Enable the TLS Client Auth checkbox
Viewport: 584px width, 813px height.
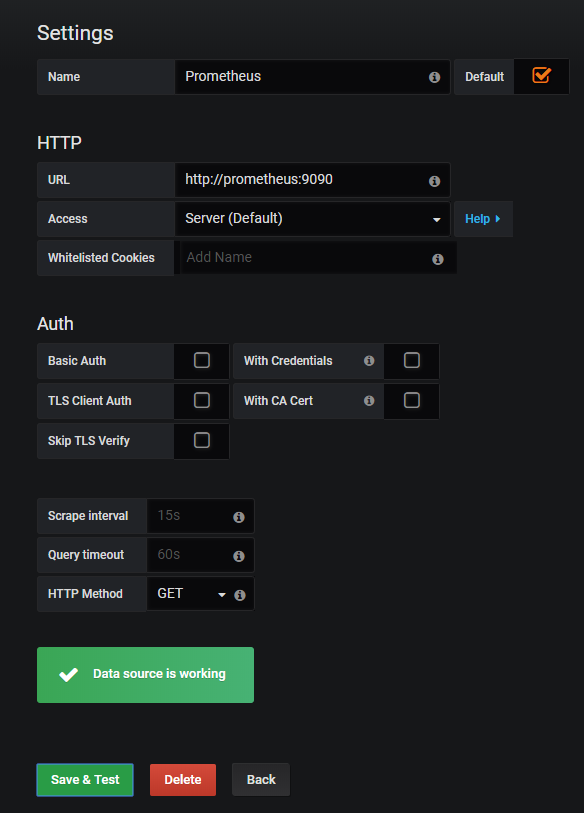pos(202,400)
